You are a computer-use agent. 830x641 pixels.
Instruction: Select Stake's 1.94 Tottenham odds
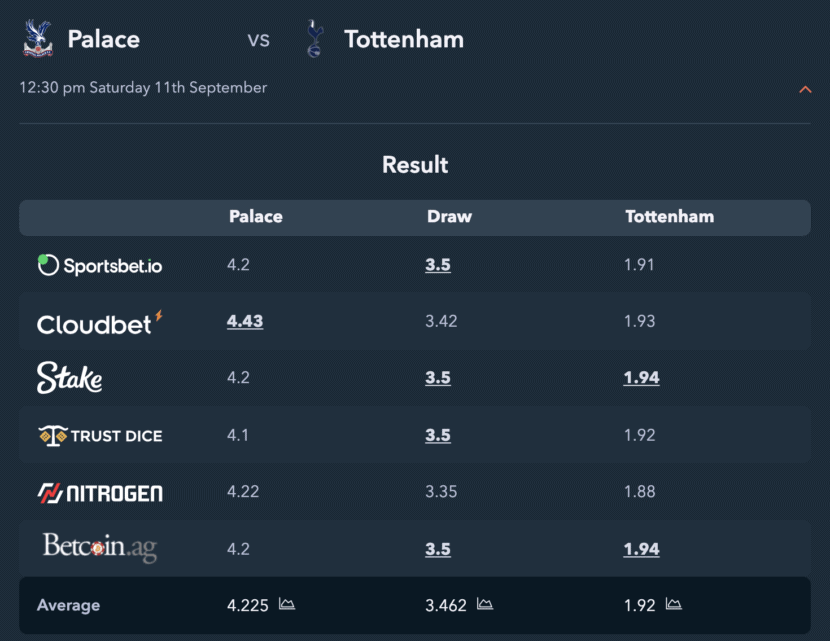[x=641, y=377]
